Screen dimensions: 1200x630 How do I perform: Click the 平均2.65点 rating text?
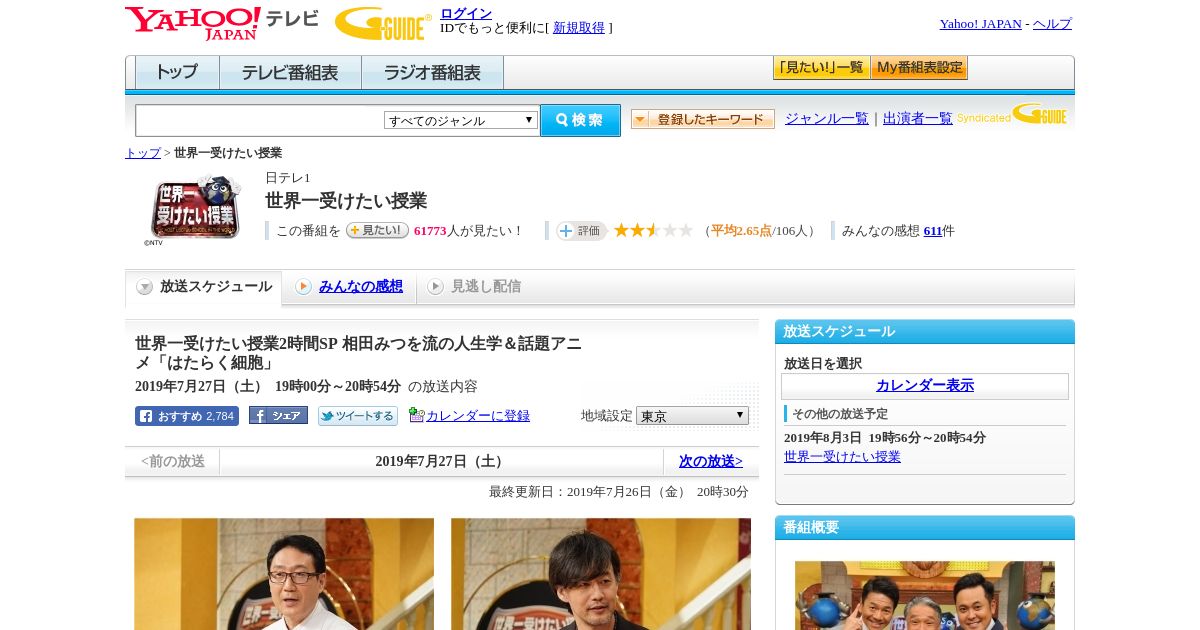pyautogui.click(x=741, y=231)
